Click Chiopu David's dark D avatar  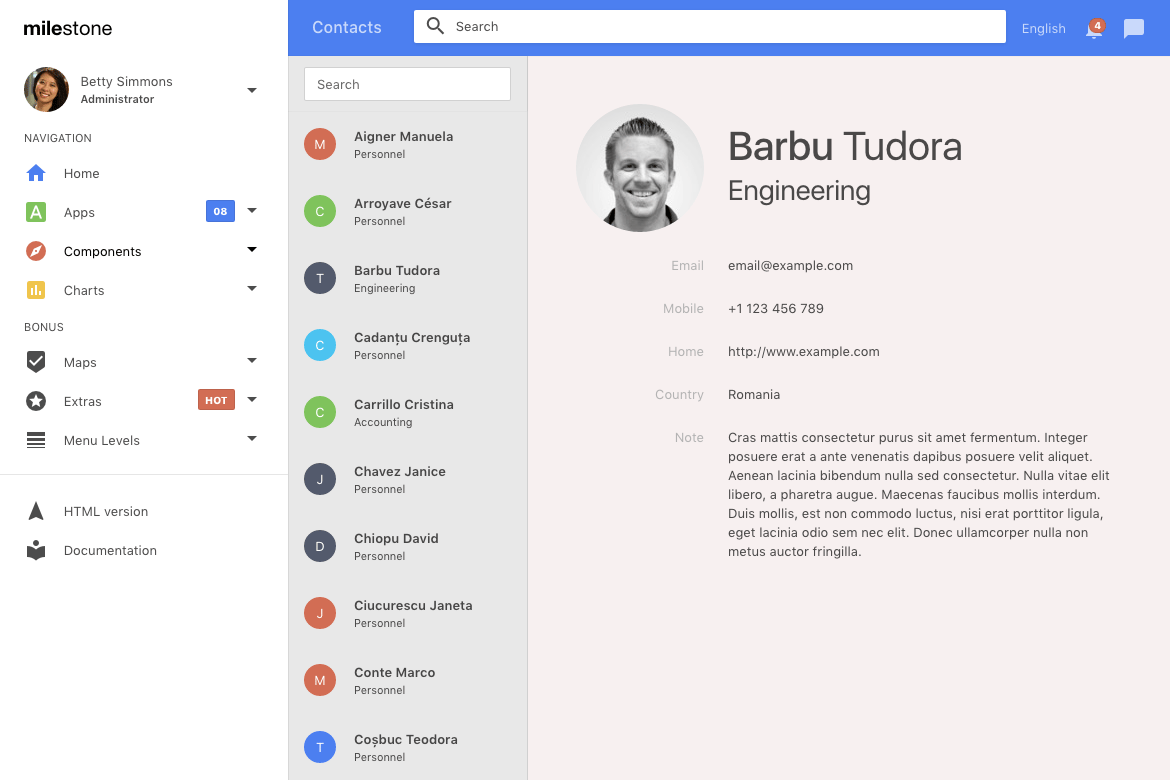pos(320,546)
